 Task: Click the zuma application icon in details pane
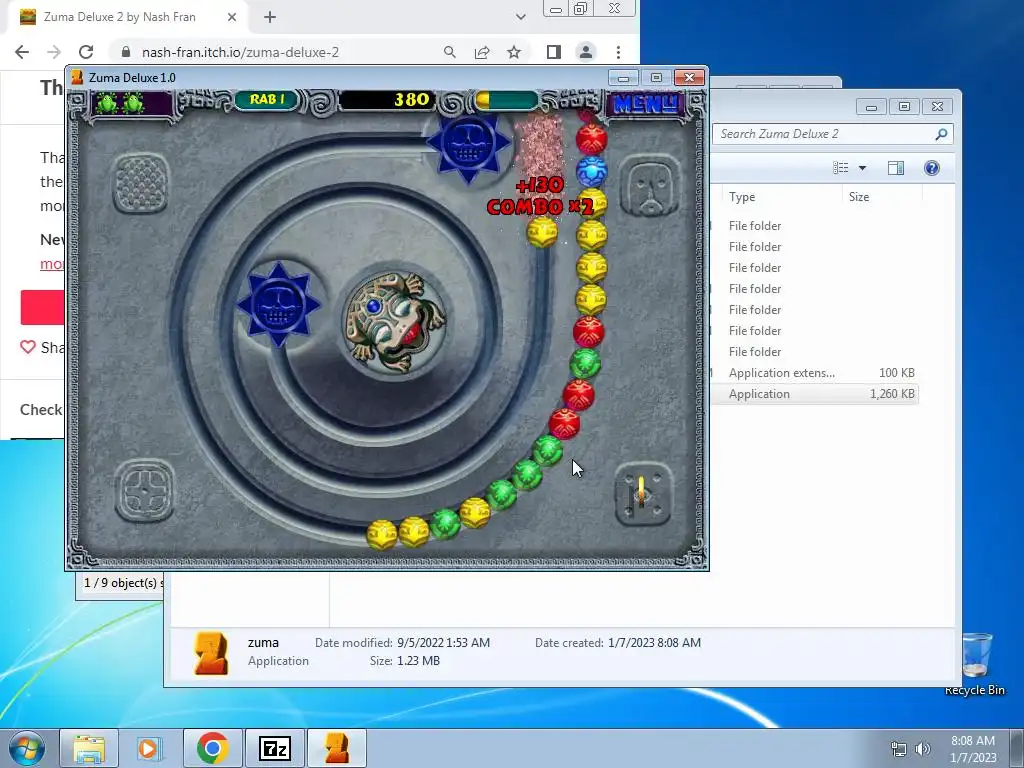coord(212,652)
